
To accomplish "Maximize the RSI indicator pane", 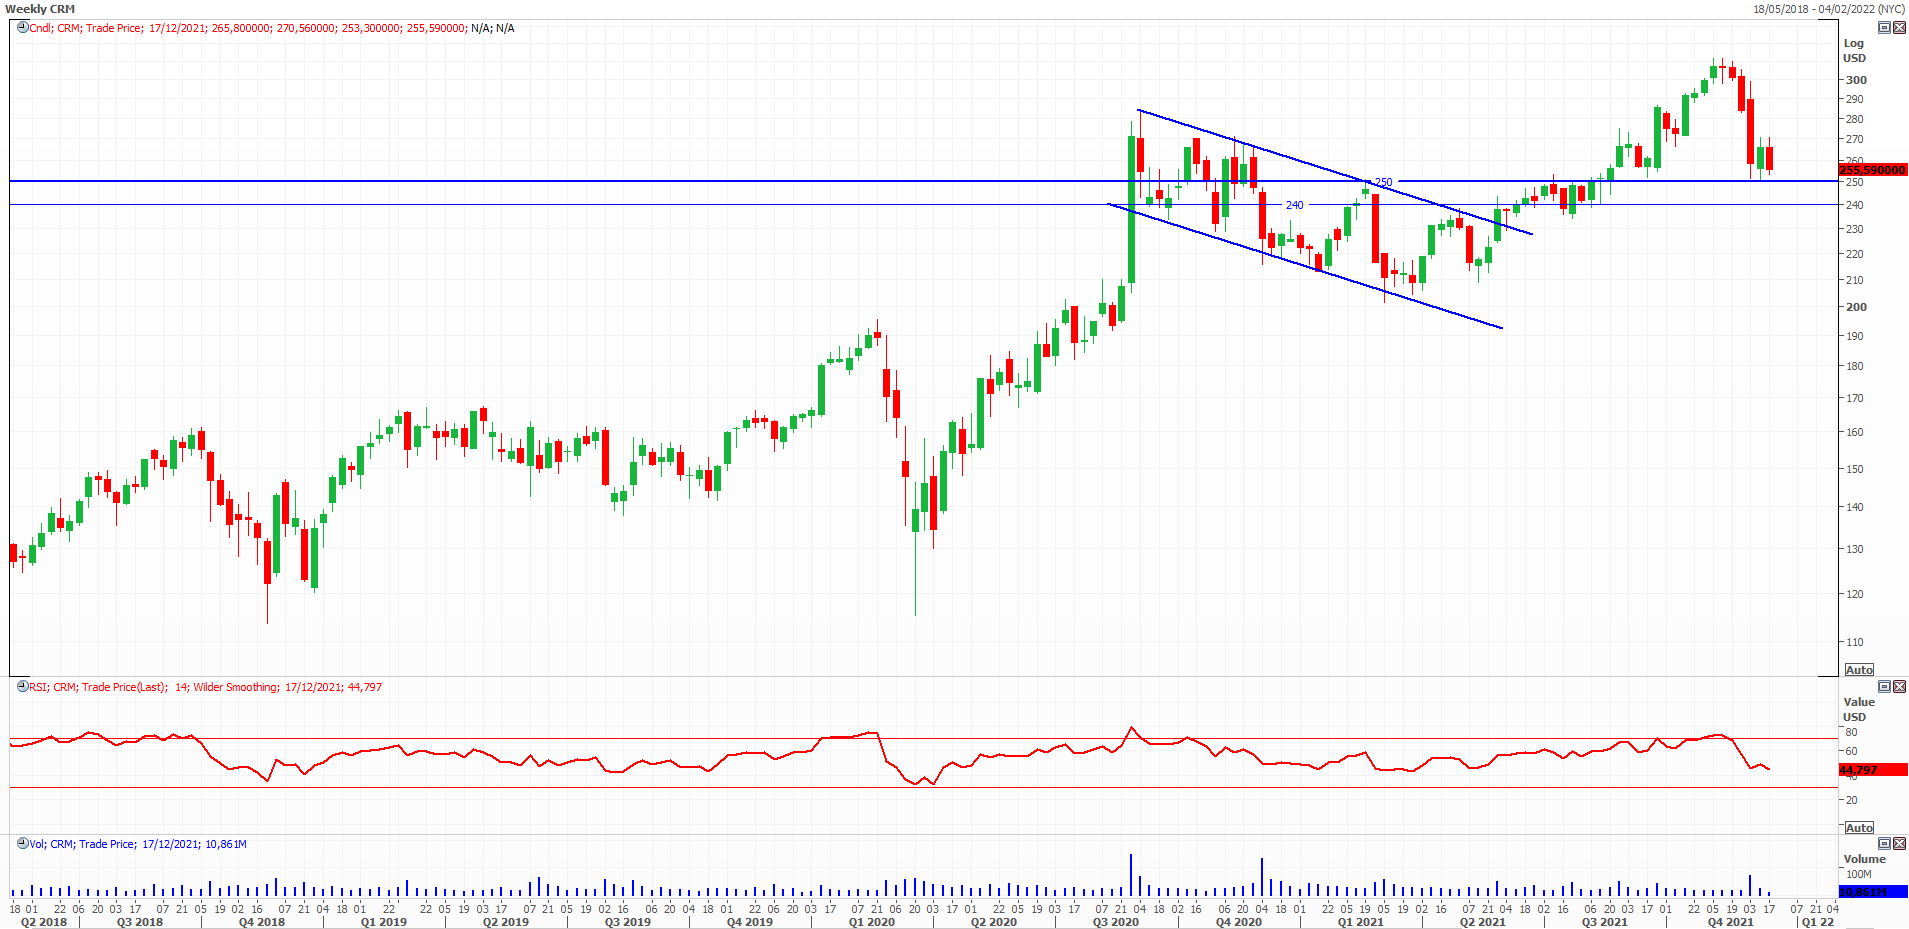I will 1884,687.
